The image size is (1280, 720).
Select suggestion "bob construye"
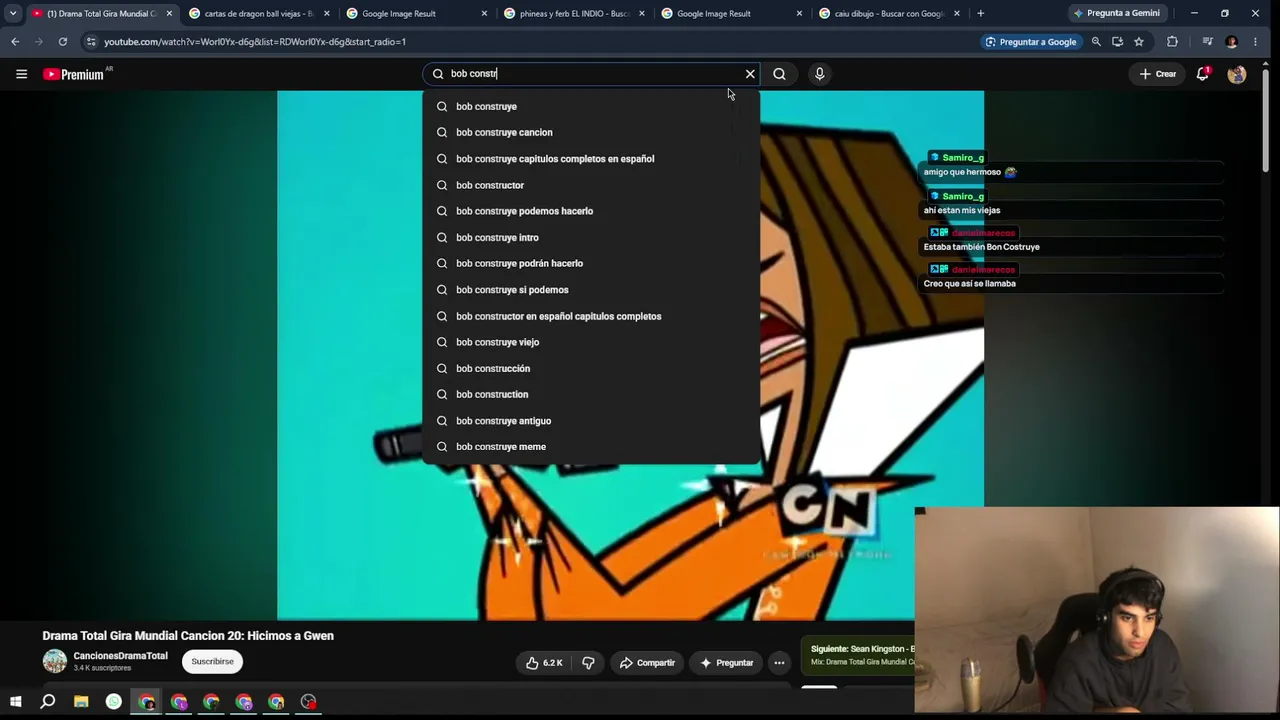coord(591,106)
